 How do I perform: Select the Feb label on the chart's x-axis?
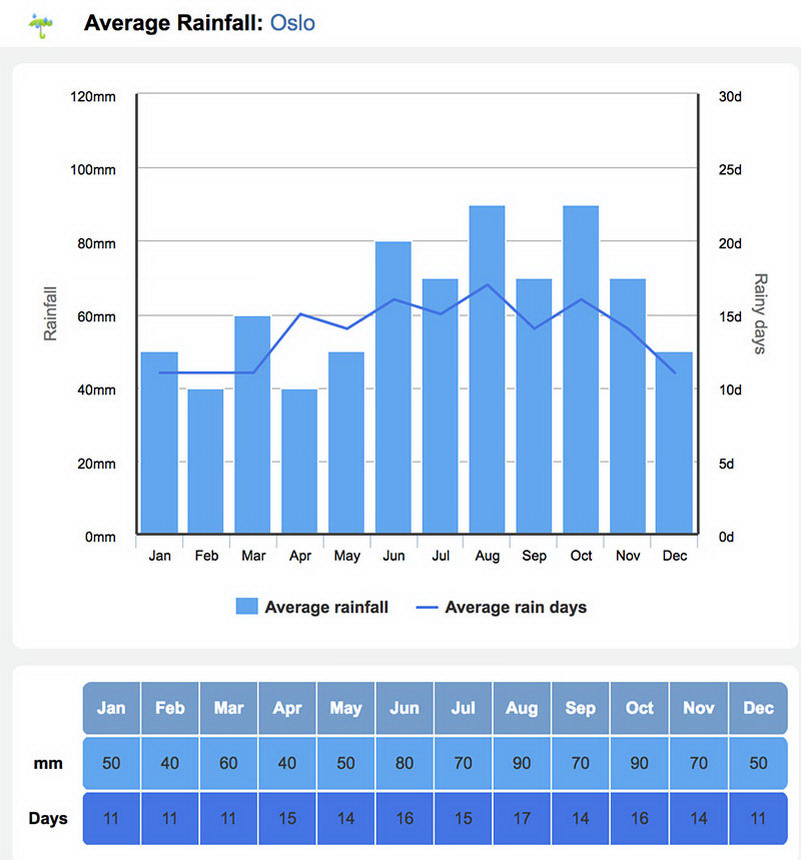206,556
